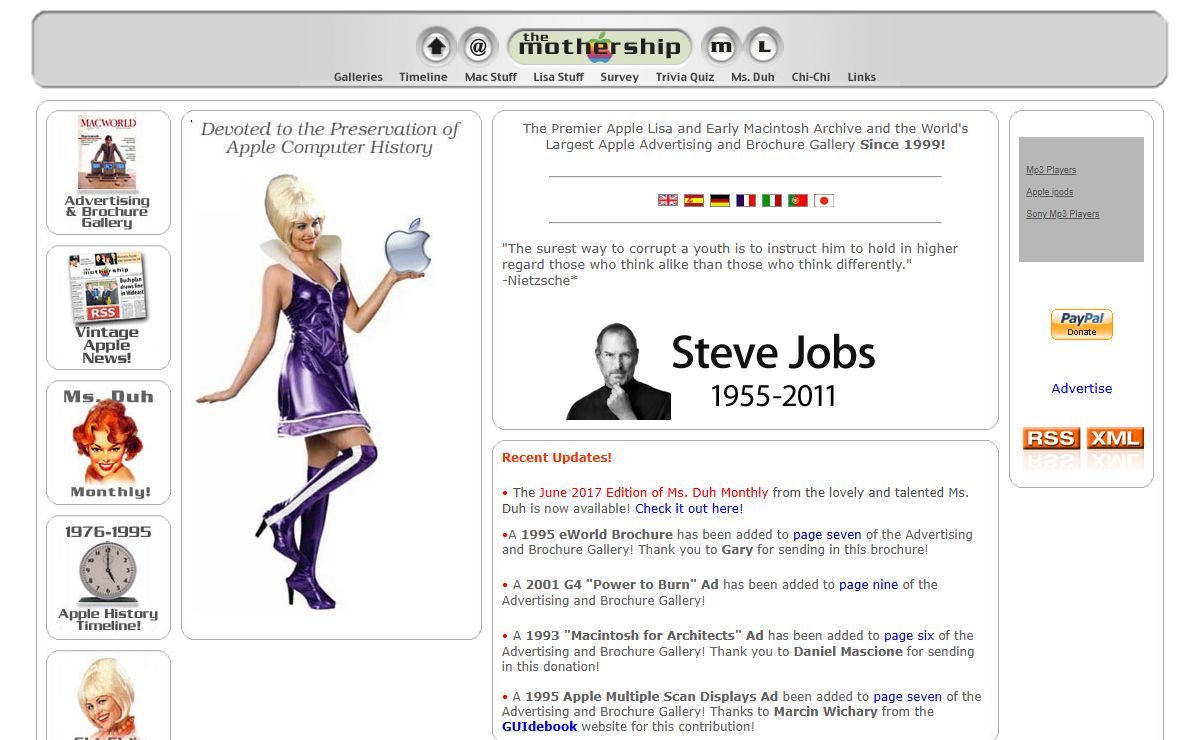Open "page seven" link in eWorld Brochure update

pos(827,535)
